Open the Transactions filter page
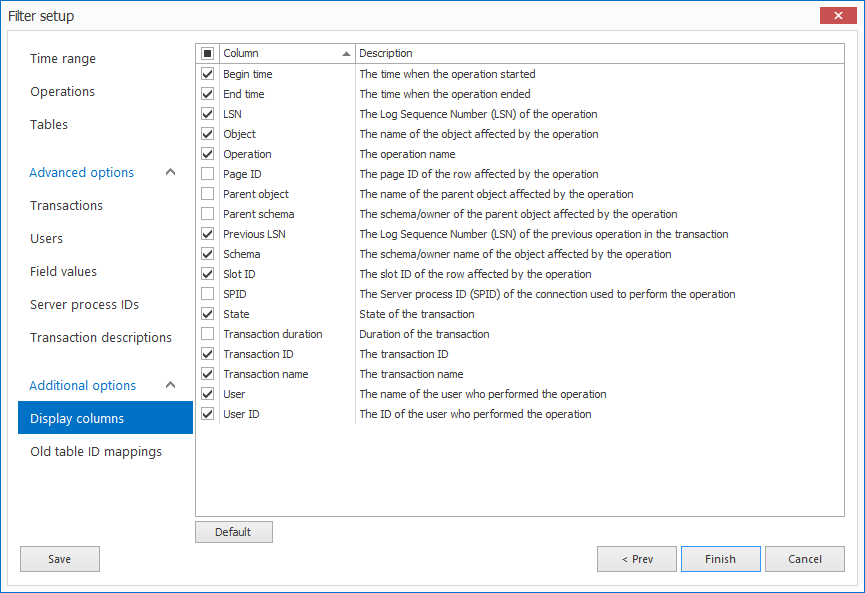The height and width of the screenshot is (593, 865). [x=64, y=205]
